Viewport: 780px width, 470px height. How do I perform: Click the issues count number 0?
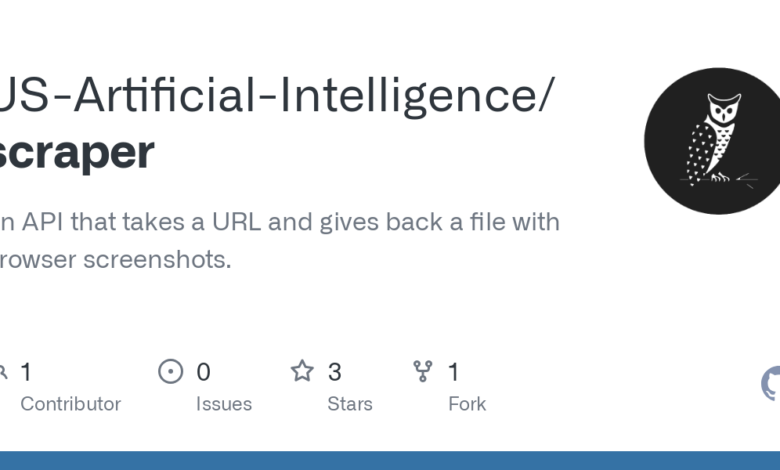pos(203,372)
